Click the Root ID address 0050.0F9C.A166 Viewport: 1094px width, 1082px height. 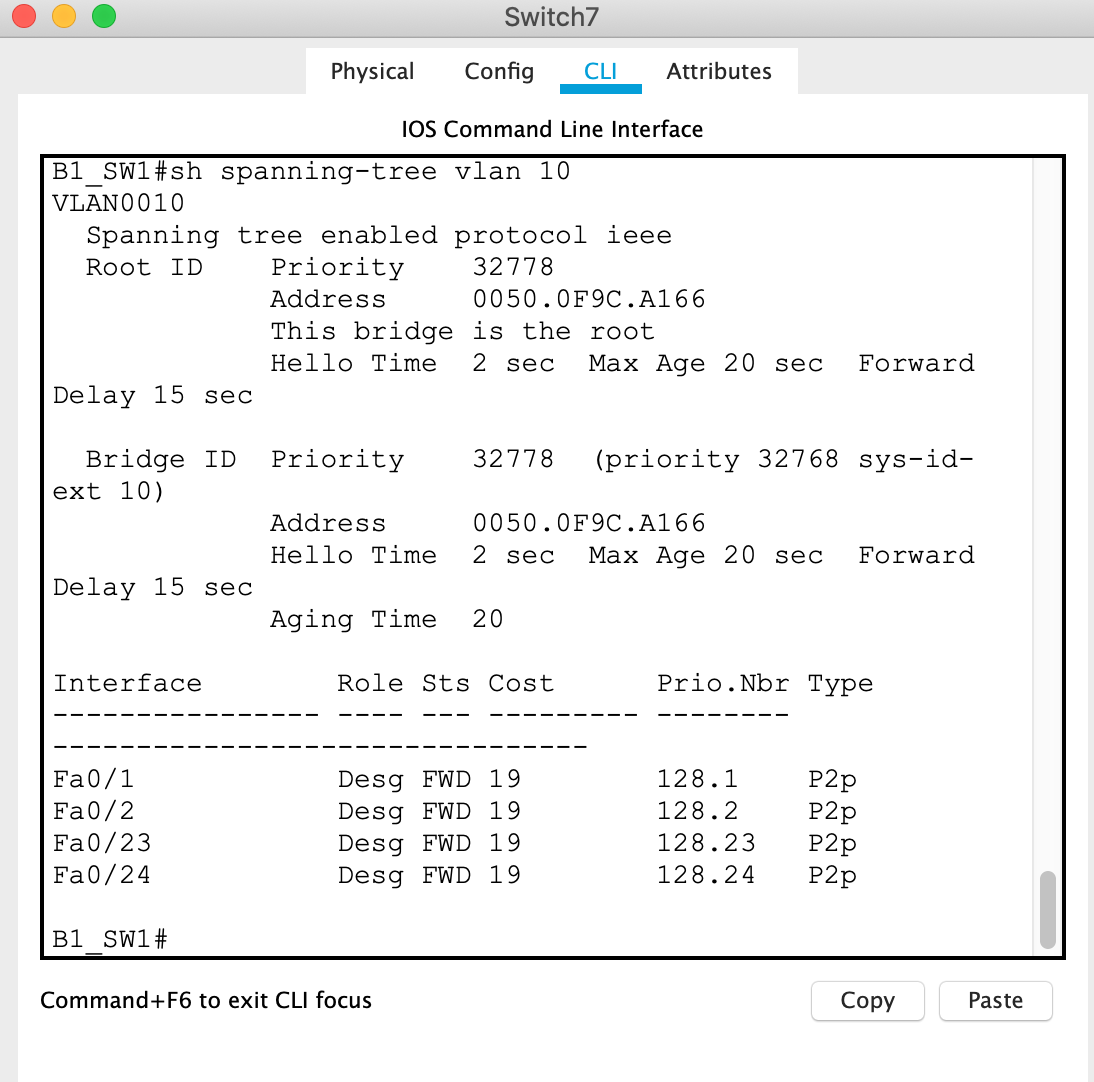tap(589, 299)
